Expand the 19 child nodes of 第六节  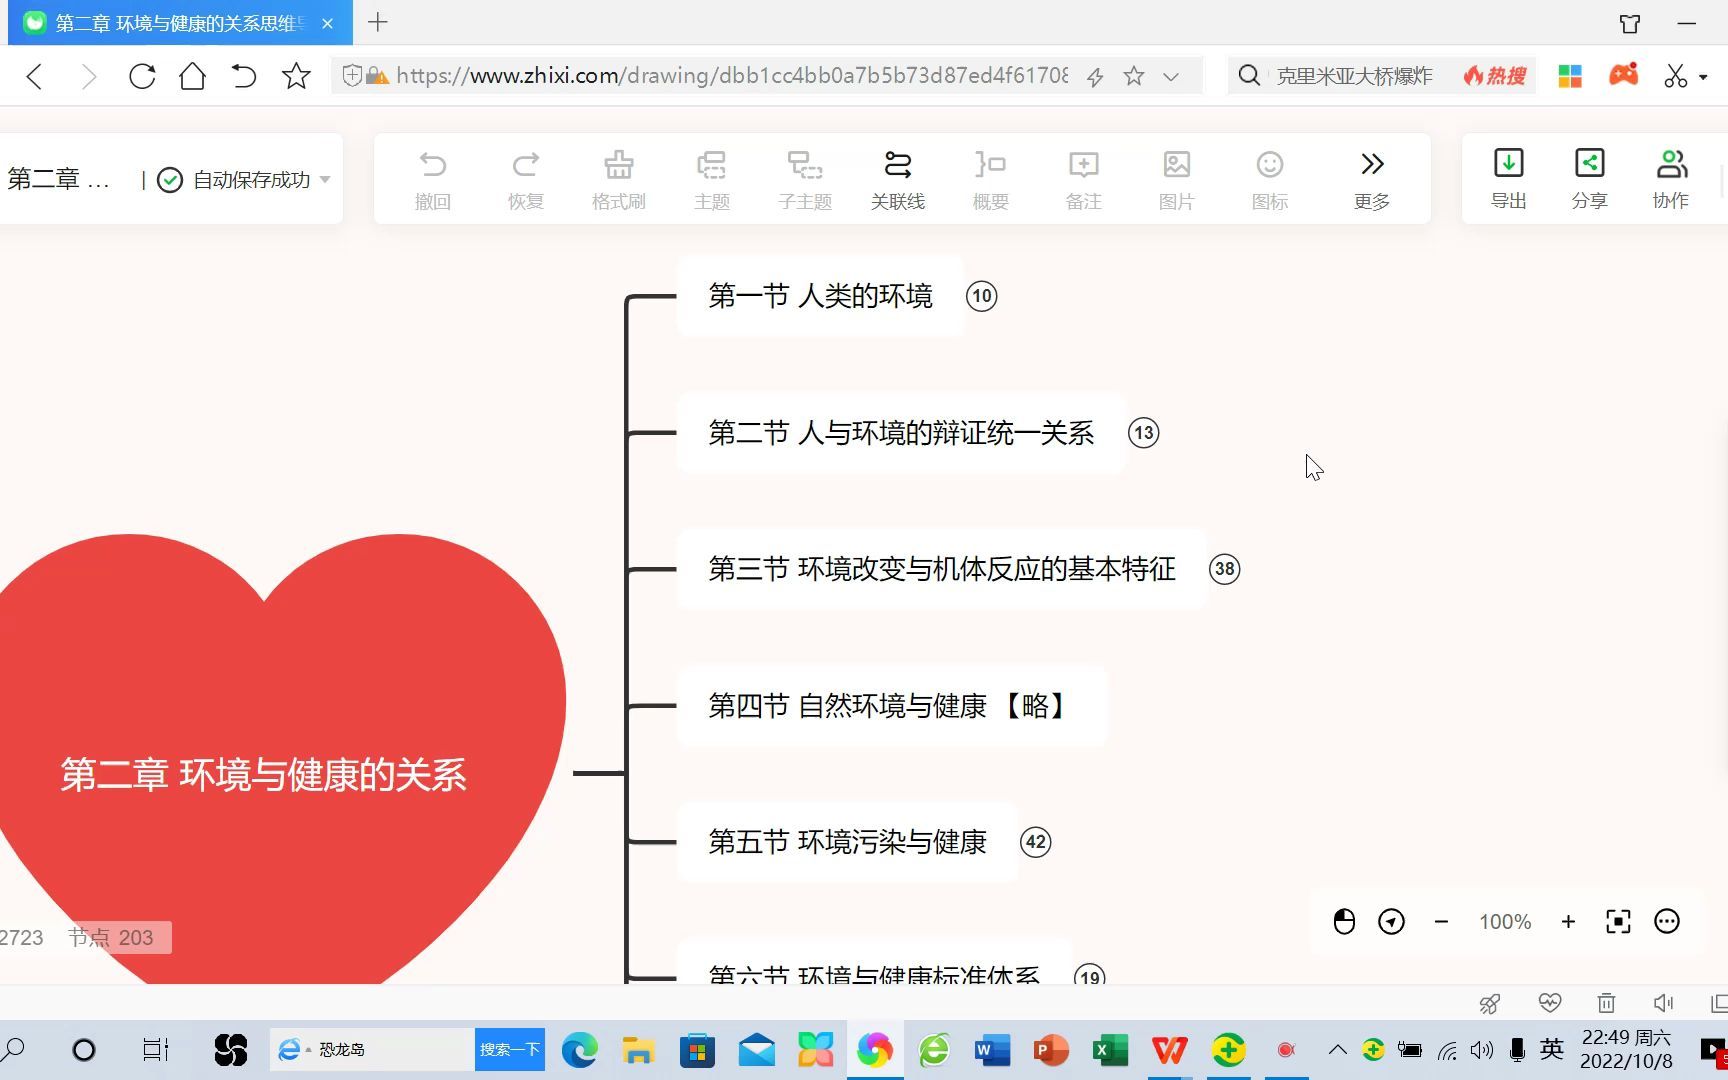pos(1089,975)
